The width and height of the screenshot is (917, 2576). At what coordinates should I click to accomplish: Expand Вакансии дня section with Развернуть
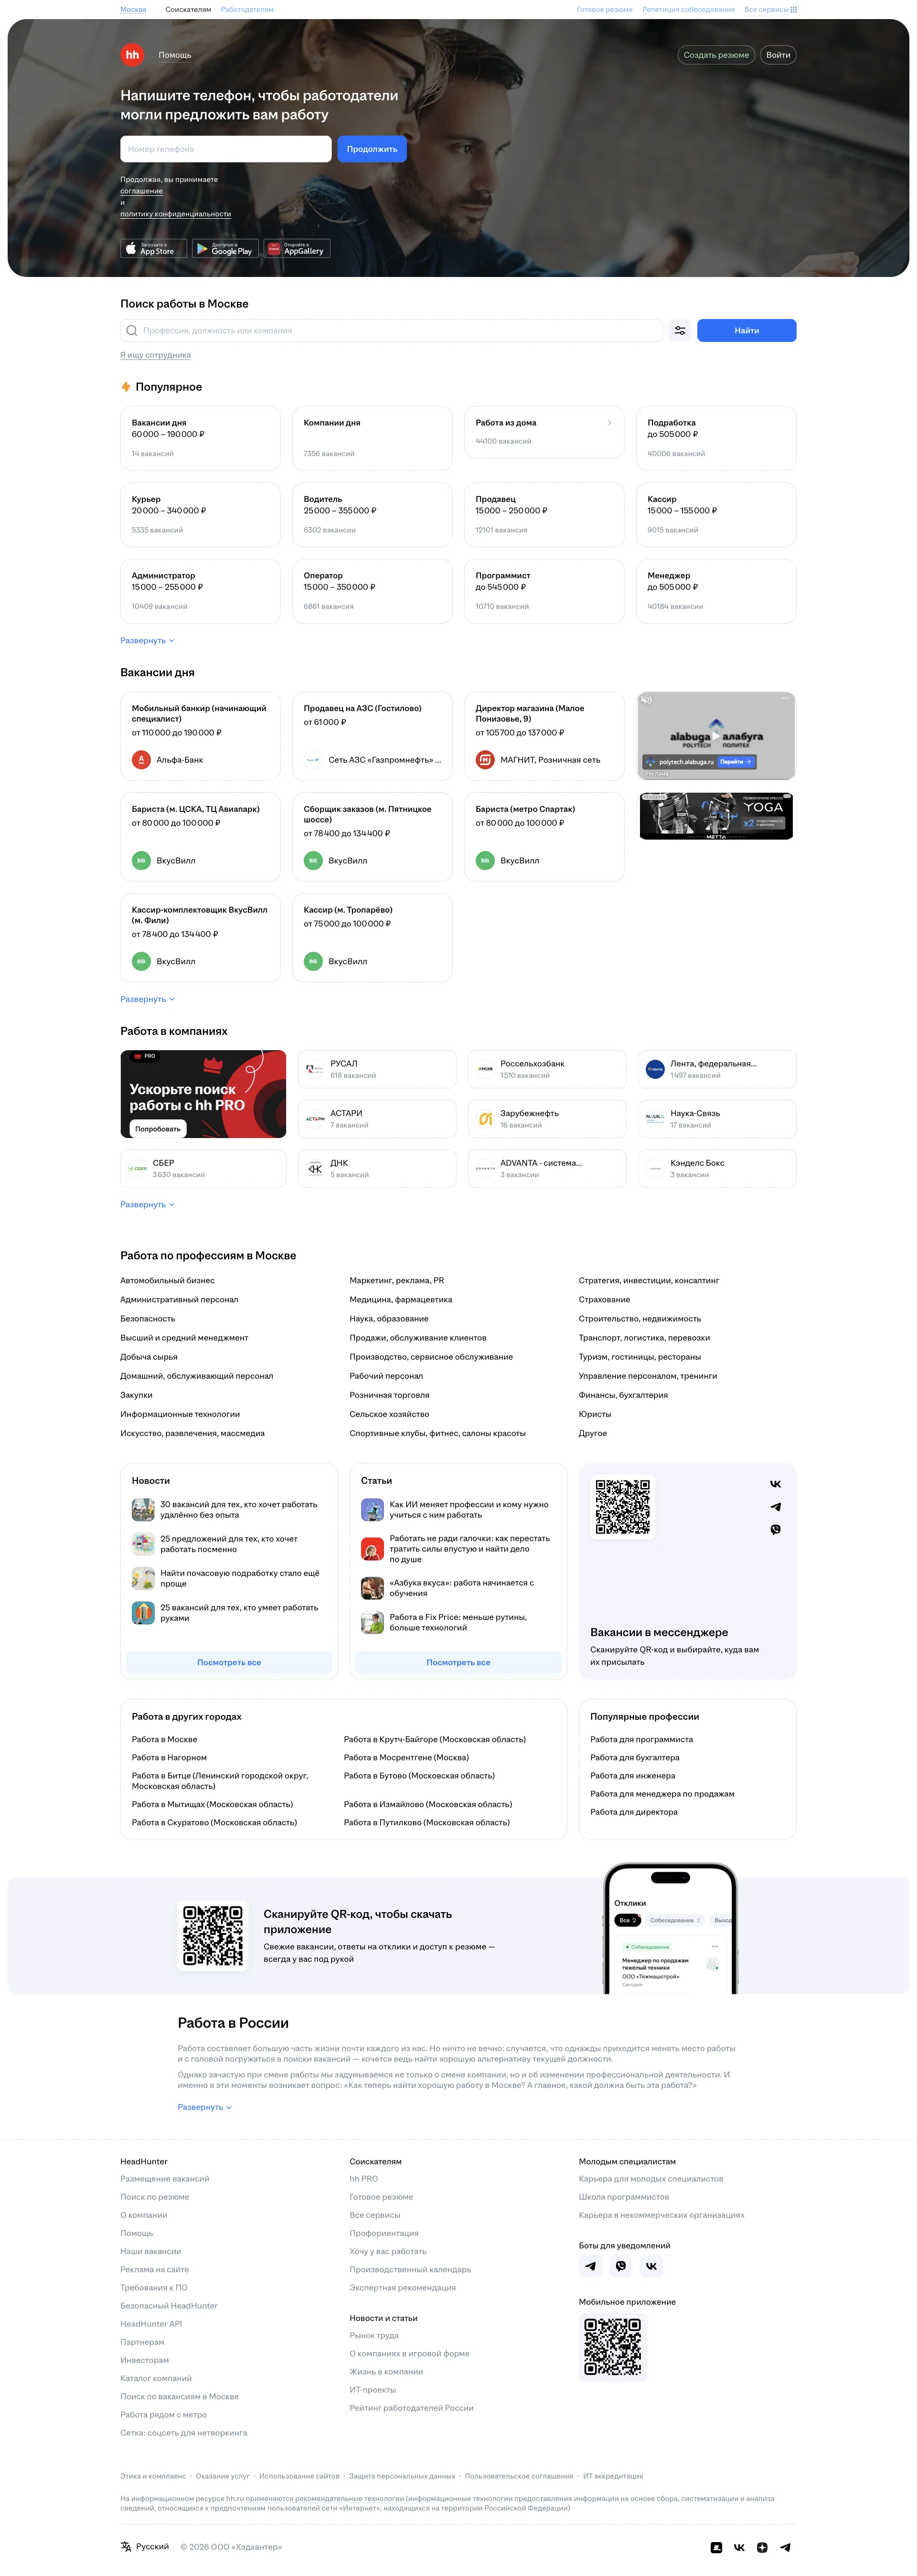147,999
